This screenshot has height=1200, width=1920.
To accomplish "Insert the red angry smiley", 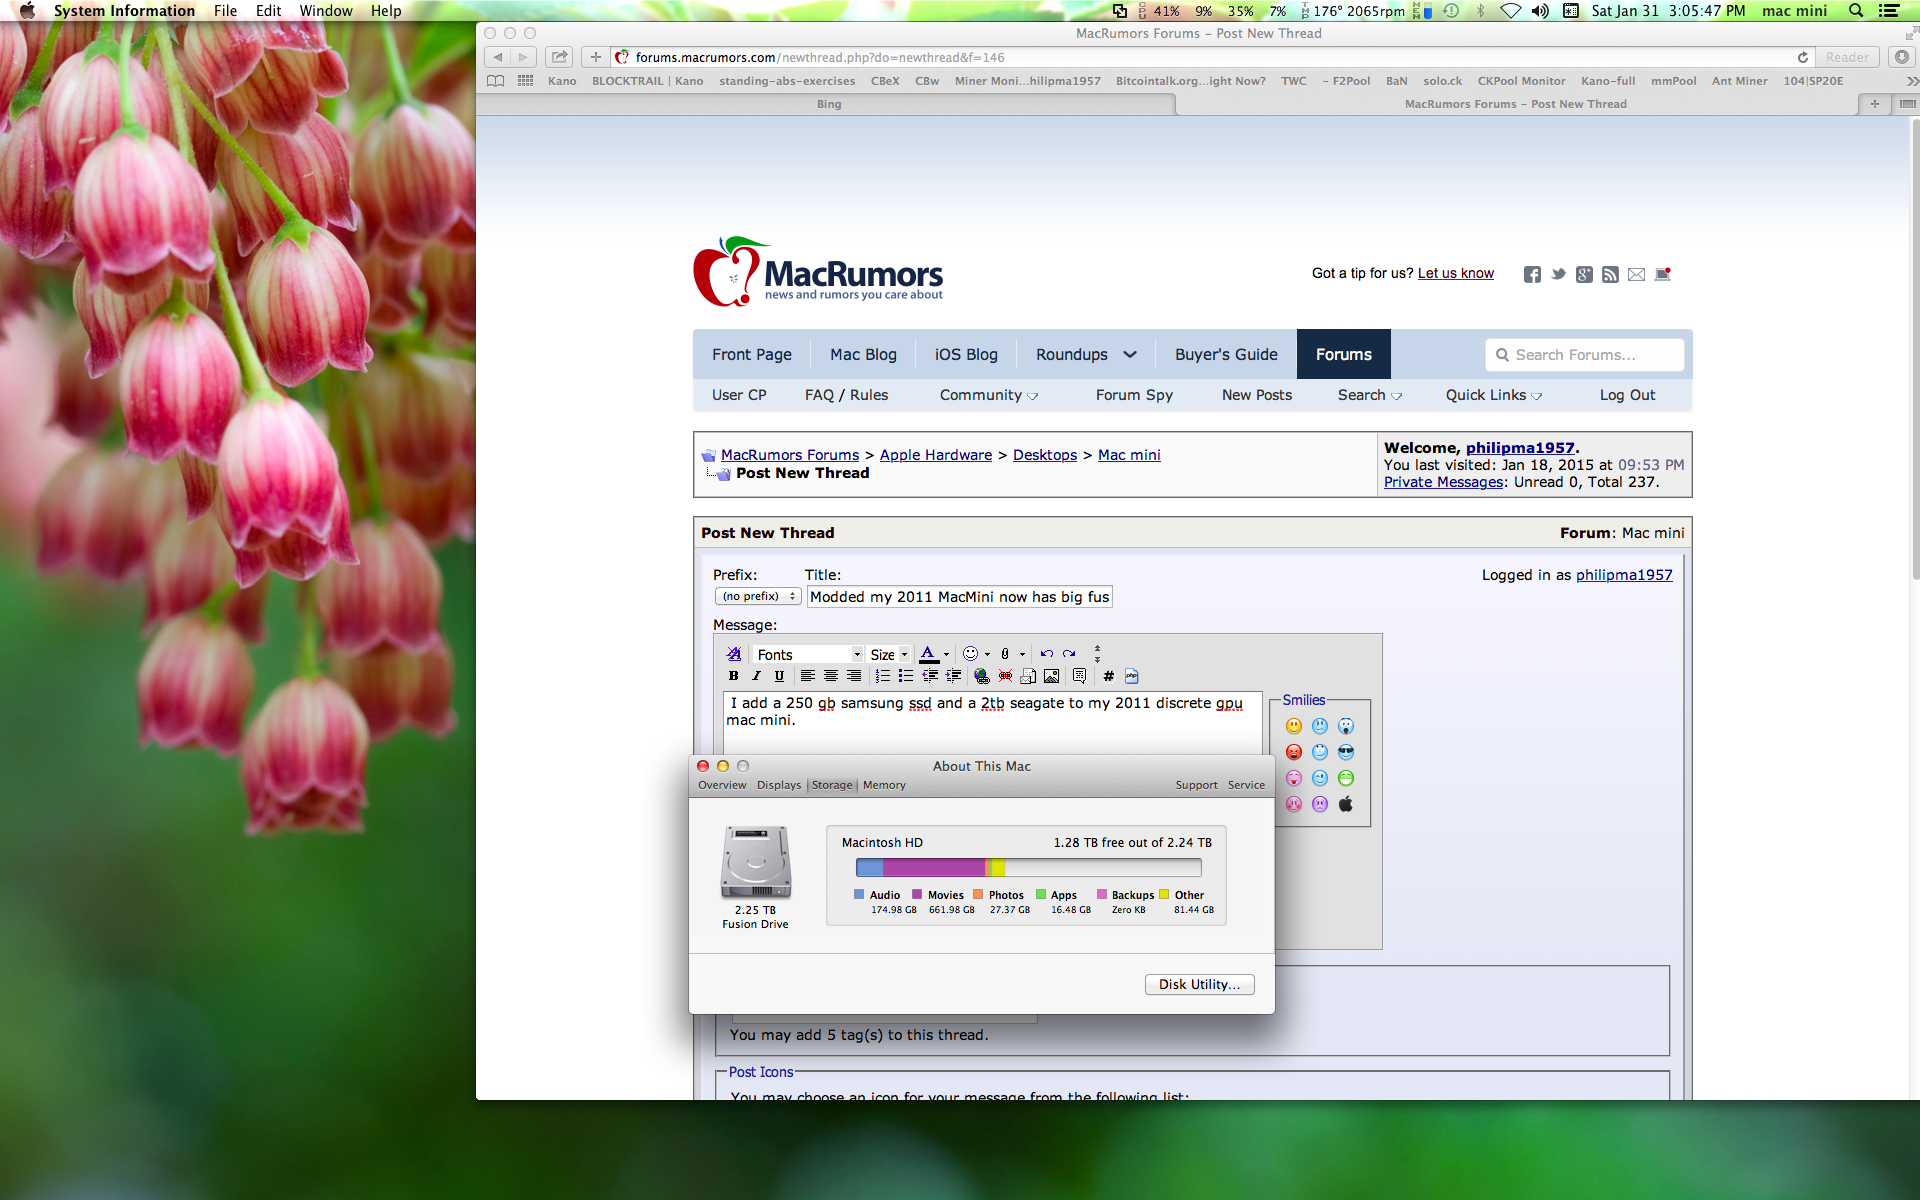I will pos(1294,752).
